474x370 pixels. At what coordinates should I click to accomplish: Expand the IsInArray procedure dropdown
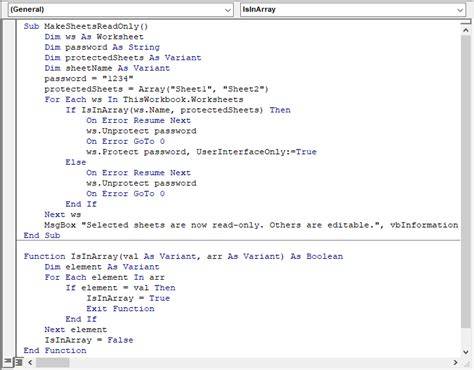(x=353, y=10)
